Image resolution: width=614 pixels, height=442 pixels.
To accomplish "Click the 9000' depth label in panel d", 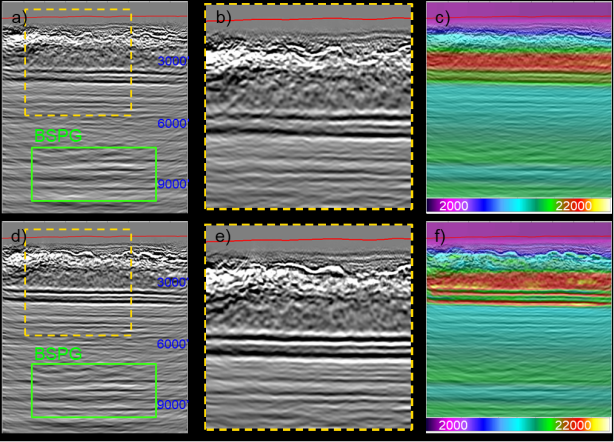I will 173,404.
